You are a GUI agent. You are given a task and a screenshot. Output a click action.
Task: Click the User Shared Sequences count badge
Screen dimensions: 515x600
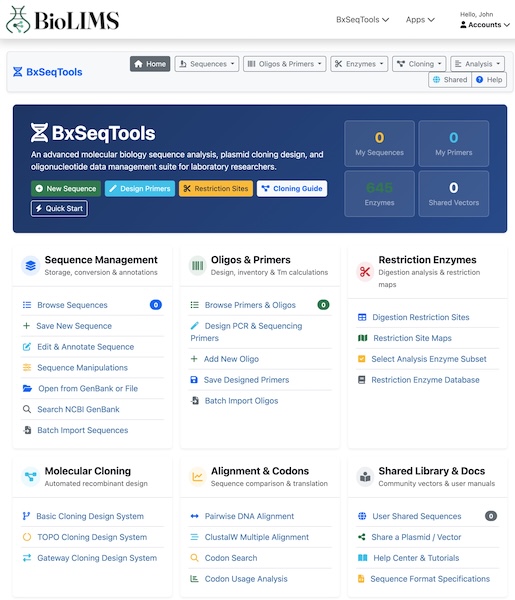pos(491,516)
